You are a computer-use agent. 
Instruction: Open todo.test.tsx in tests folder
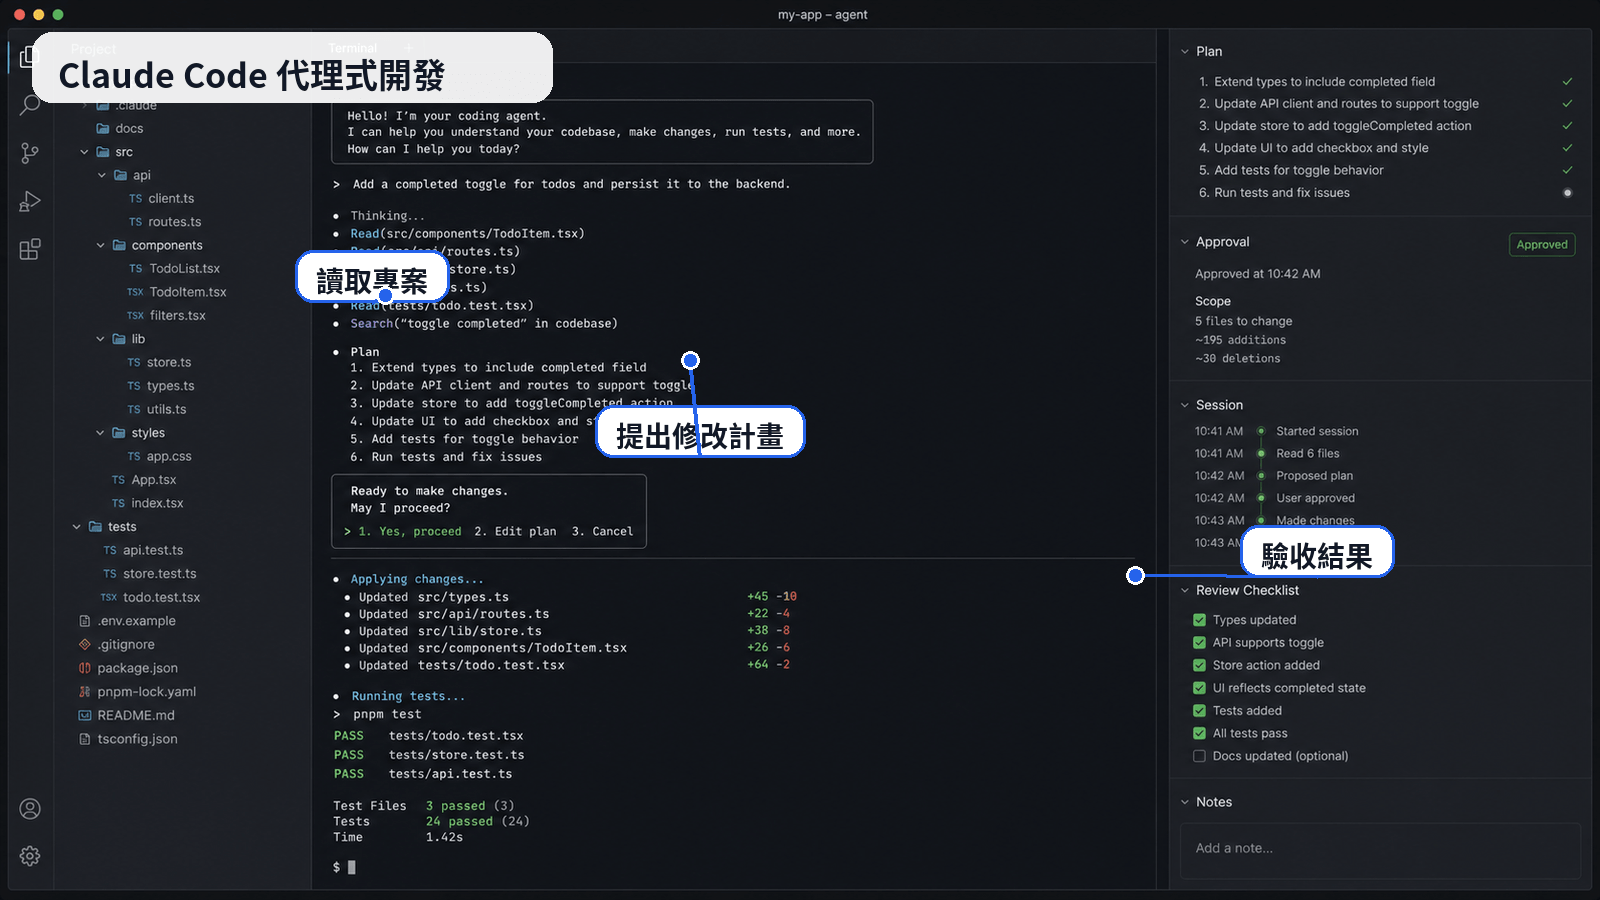tap(161, 597)
